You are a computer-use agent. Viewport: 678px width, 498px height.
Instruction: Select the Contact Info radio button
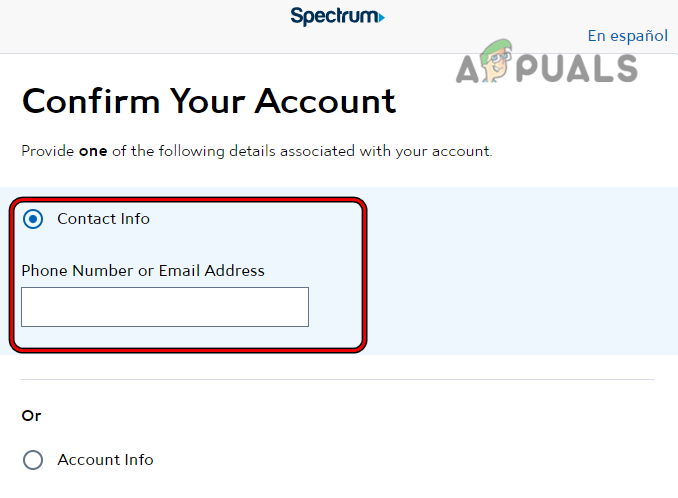pos(33,219)
